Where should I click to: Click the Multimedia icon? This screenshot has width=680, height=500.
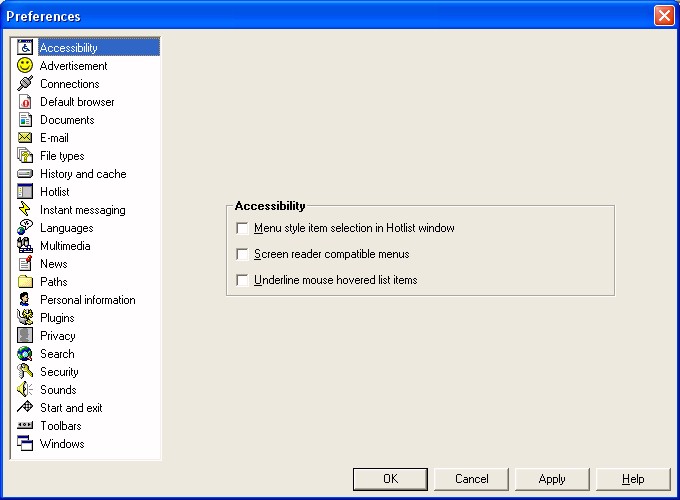pos(25,245)
